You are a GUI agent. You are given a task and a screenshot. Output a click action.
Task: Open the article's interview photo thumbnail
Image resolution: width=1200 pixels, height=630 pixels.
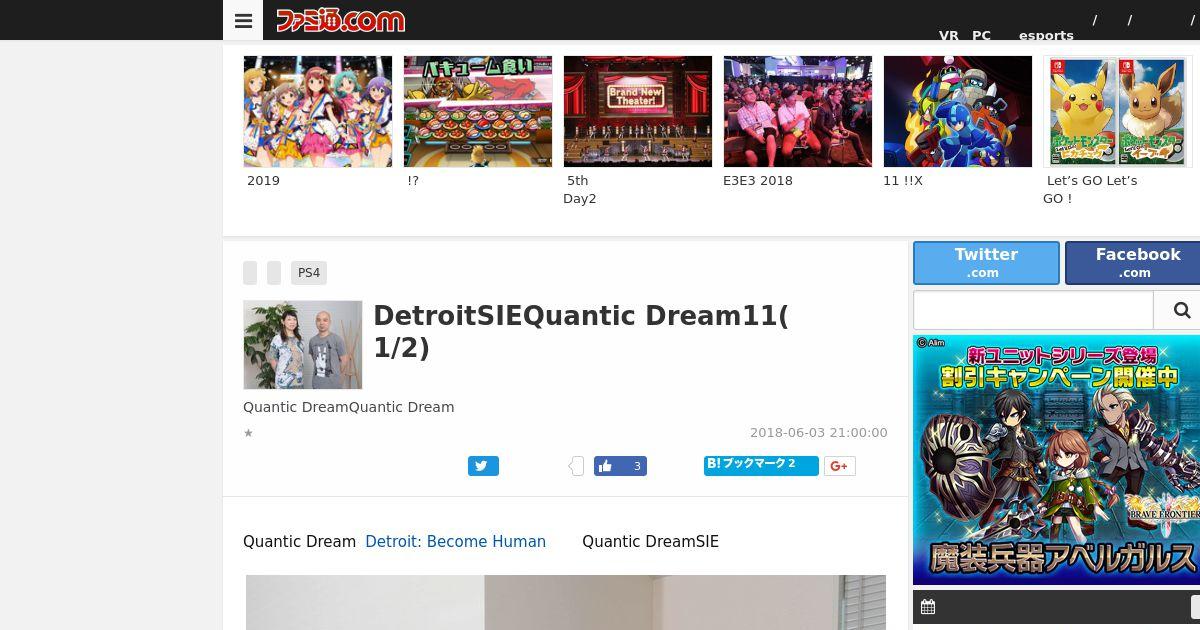[x=303, y=345]
